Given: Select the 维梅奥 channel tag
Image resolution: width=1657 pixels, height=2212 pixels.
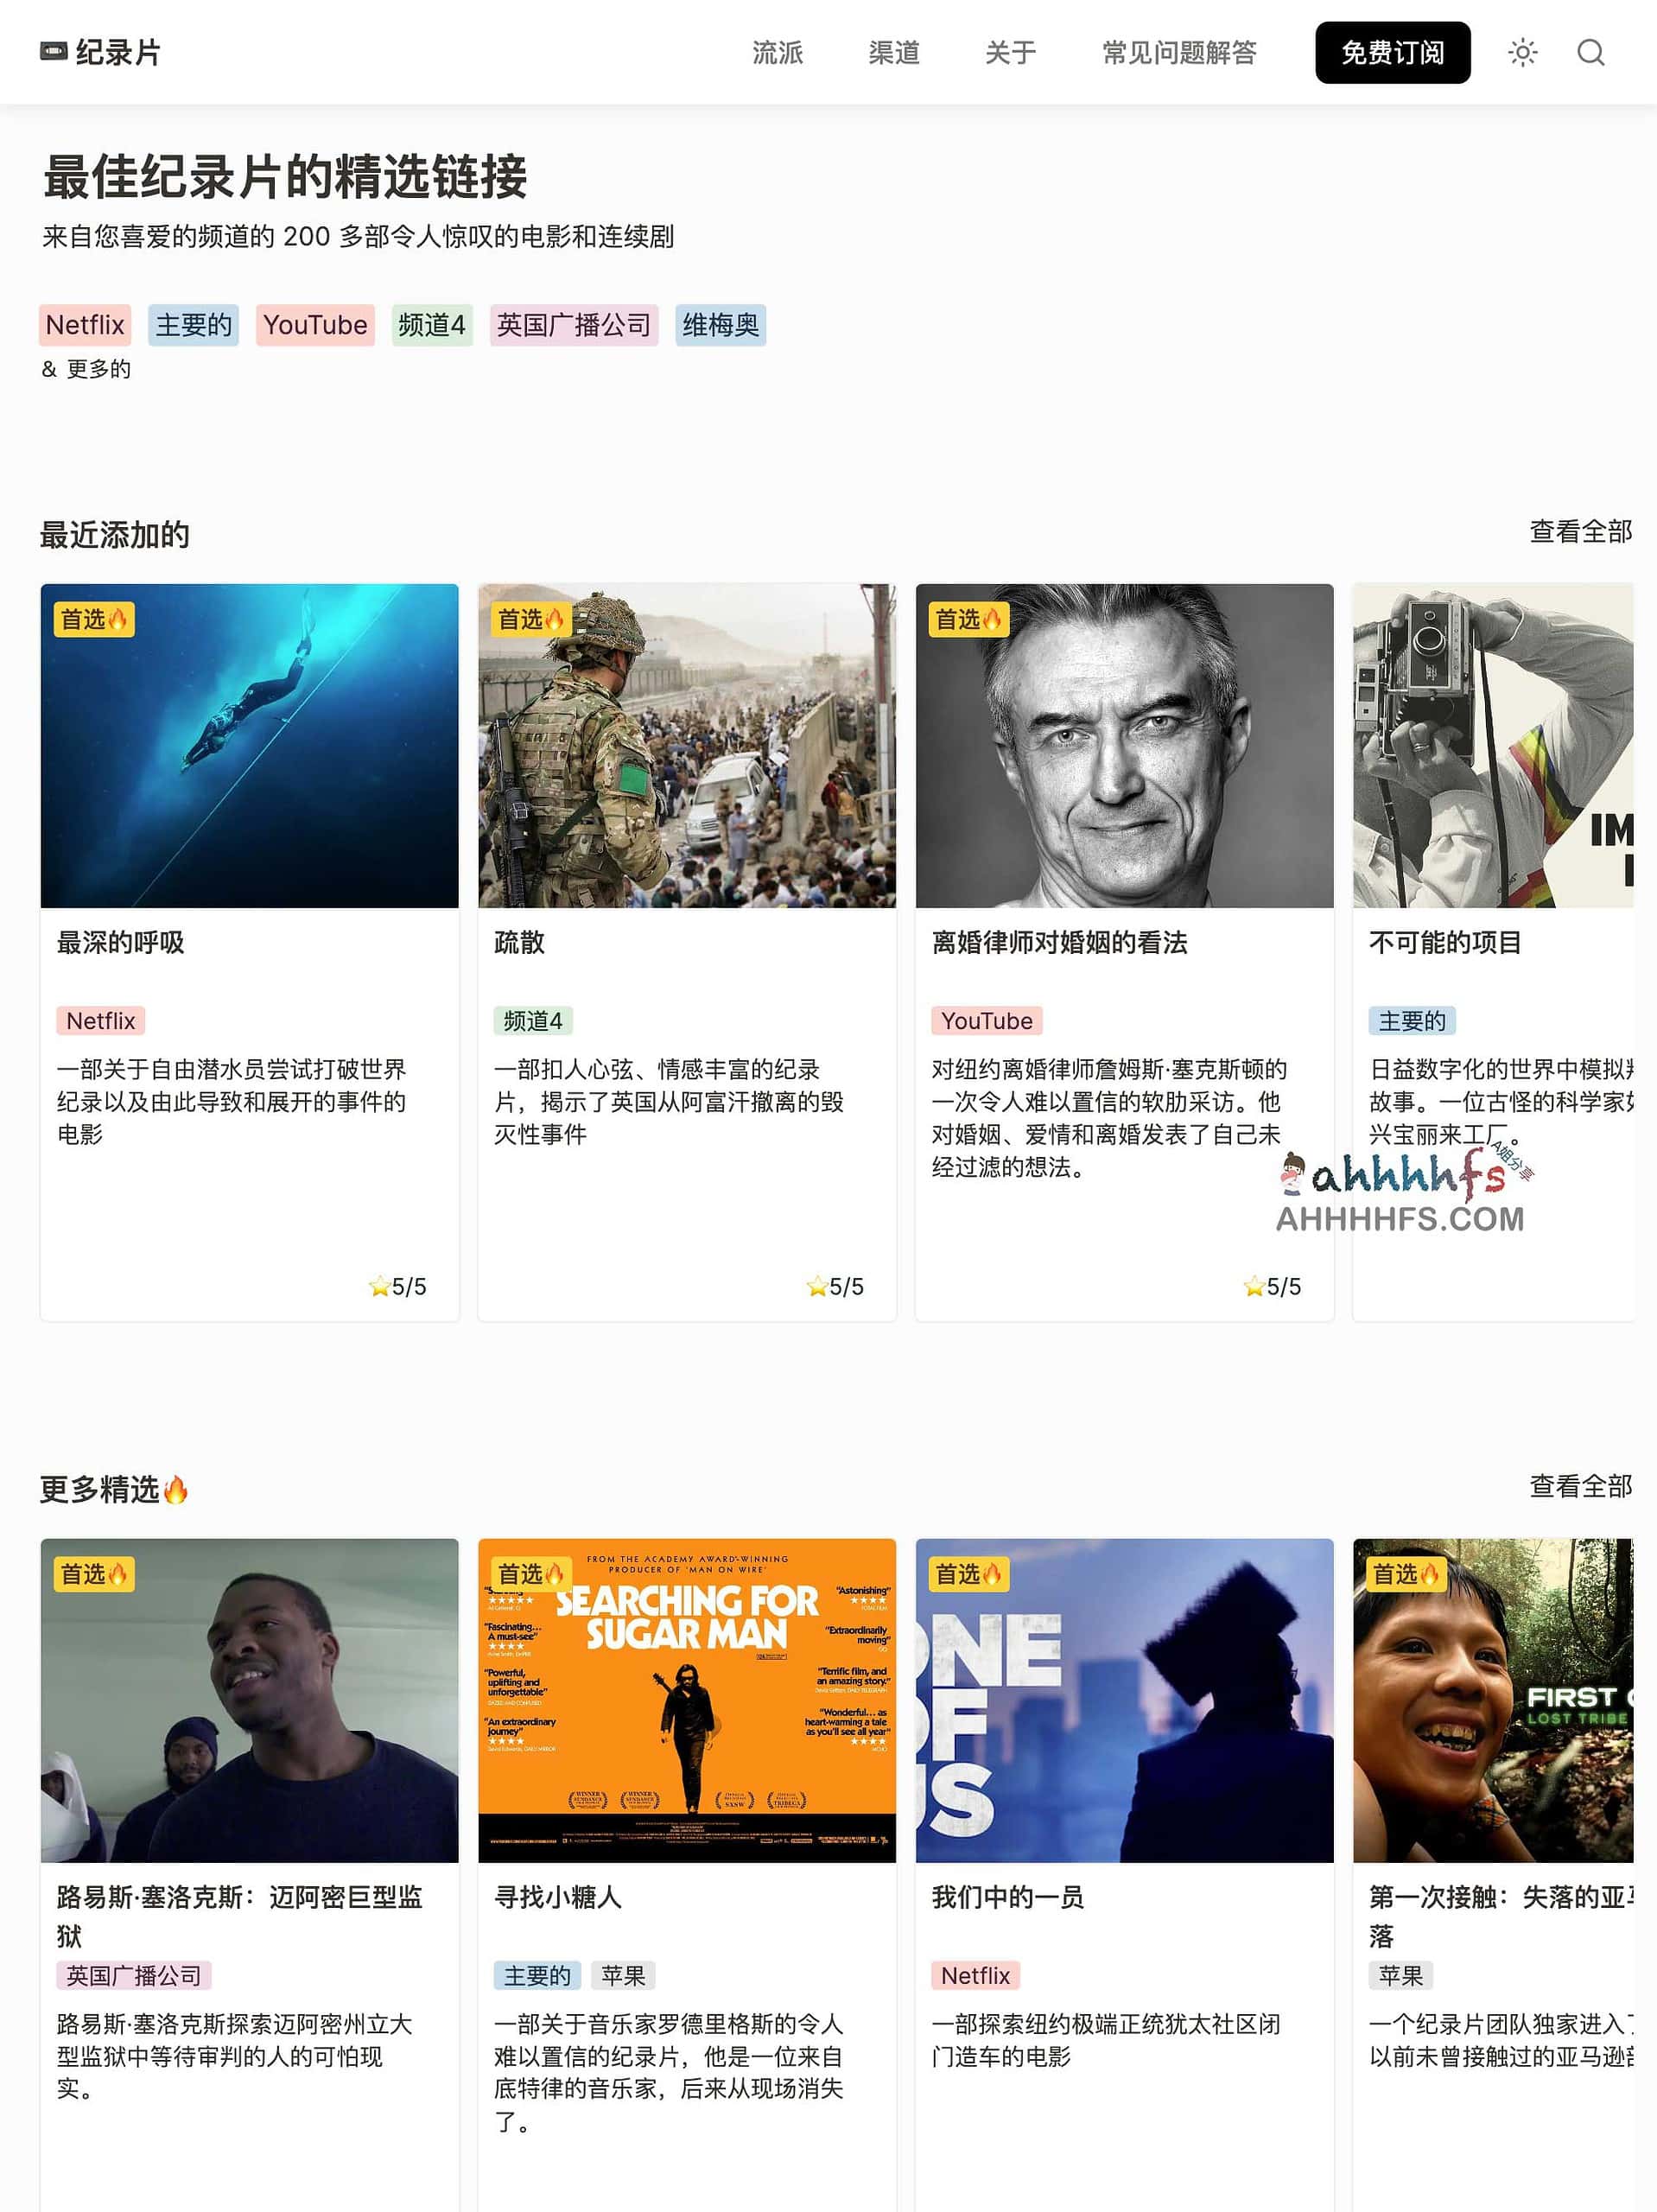Looking at the screenshot, I should pos(720,325).
